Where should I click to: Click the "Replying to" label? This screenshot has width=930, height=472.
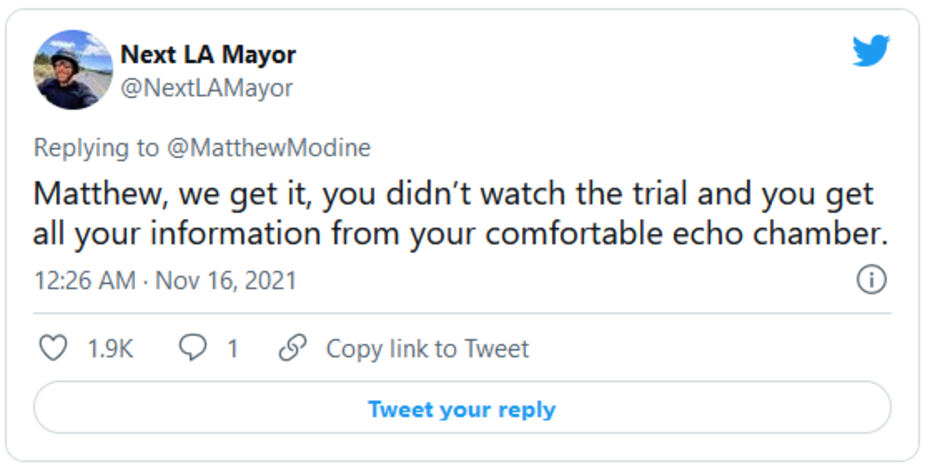tap(96, 148)
